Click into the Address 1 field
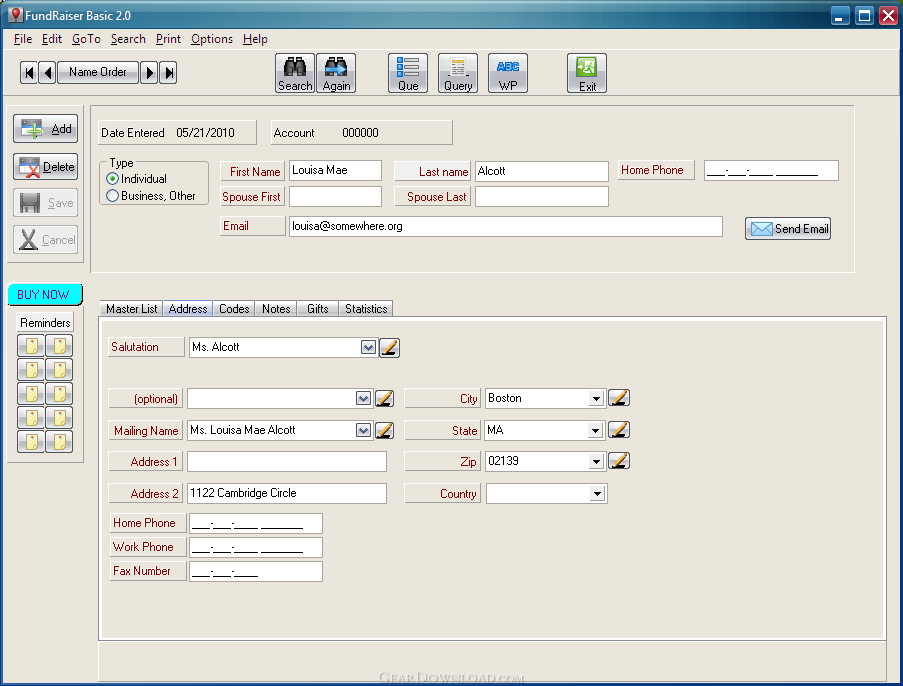 [287, 462]
